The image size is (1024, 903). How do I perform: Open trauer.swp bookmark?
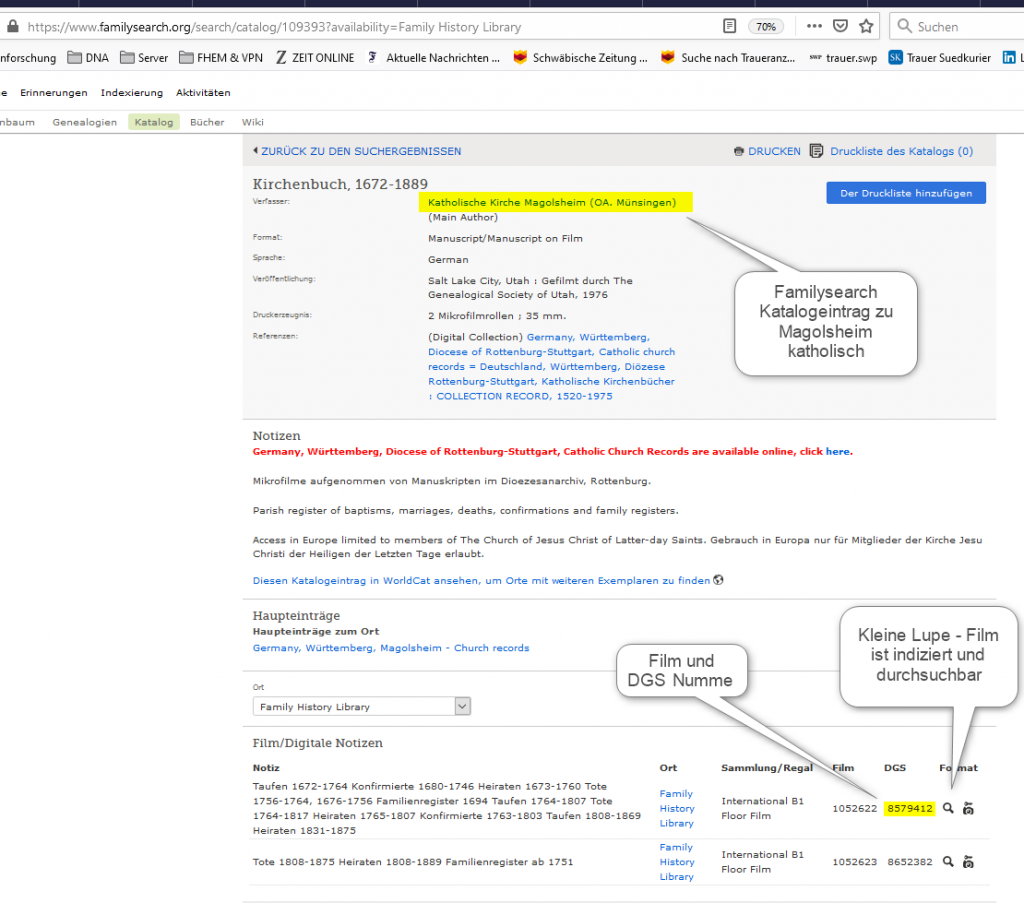pyautogui.click(x=843, y=57)
